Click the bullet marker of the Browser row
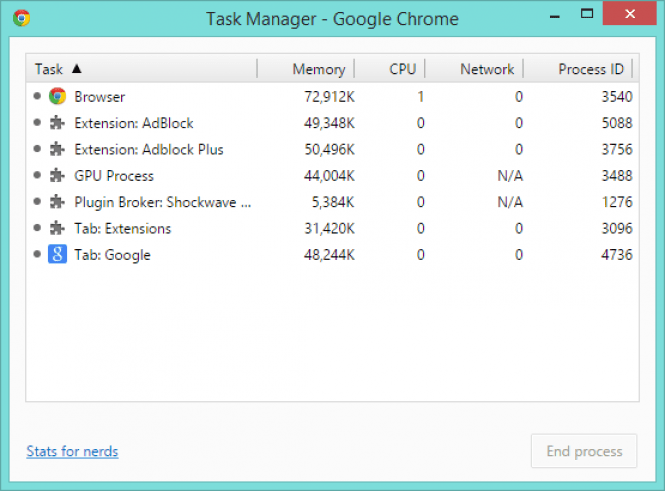The image size is (665, 491). pos(37,96)
